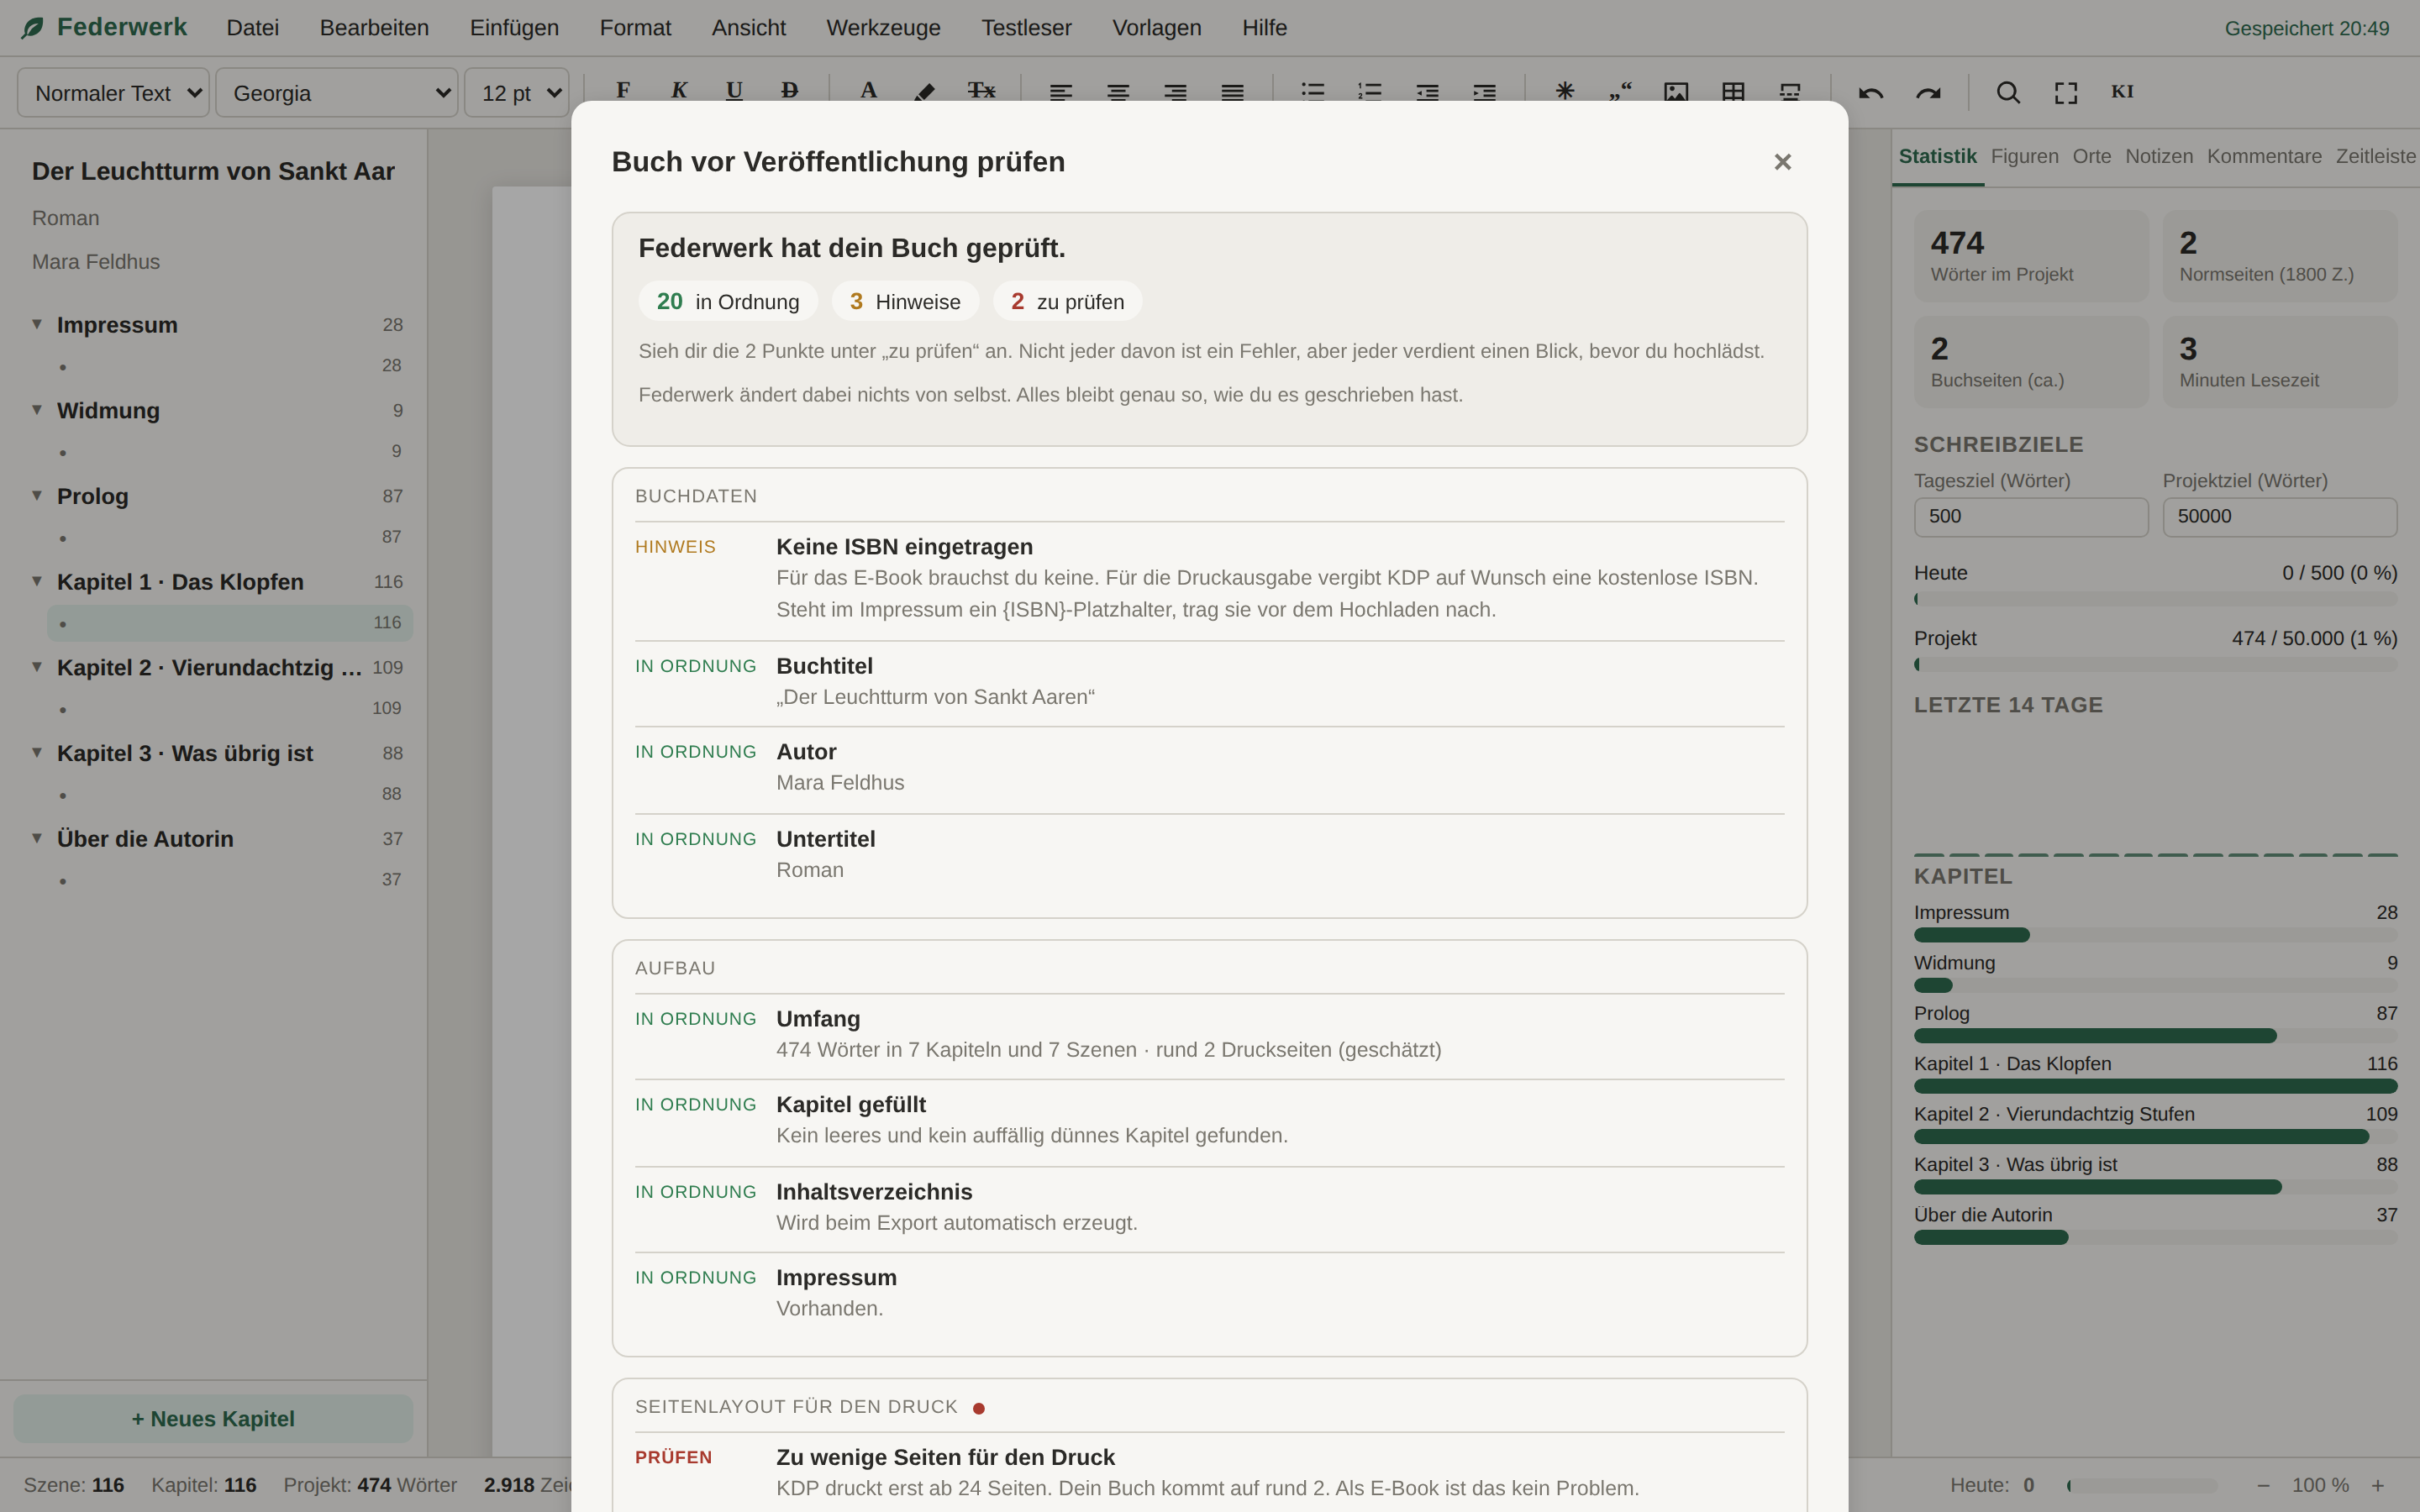Open the Datei menu

(253, 28)
